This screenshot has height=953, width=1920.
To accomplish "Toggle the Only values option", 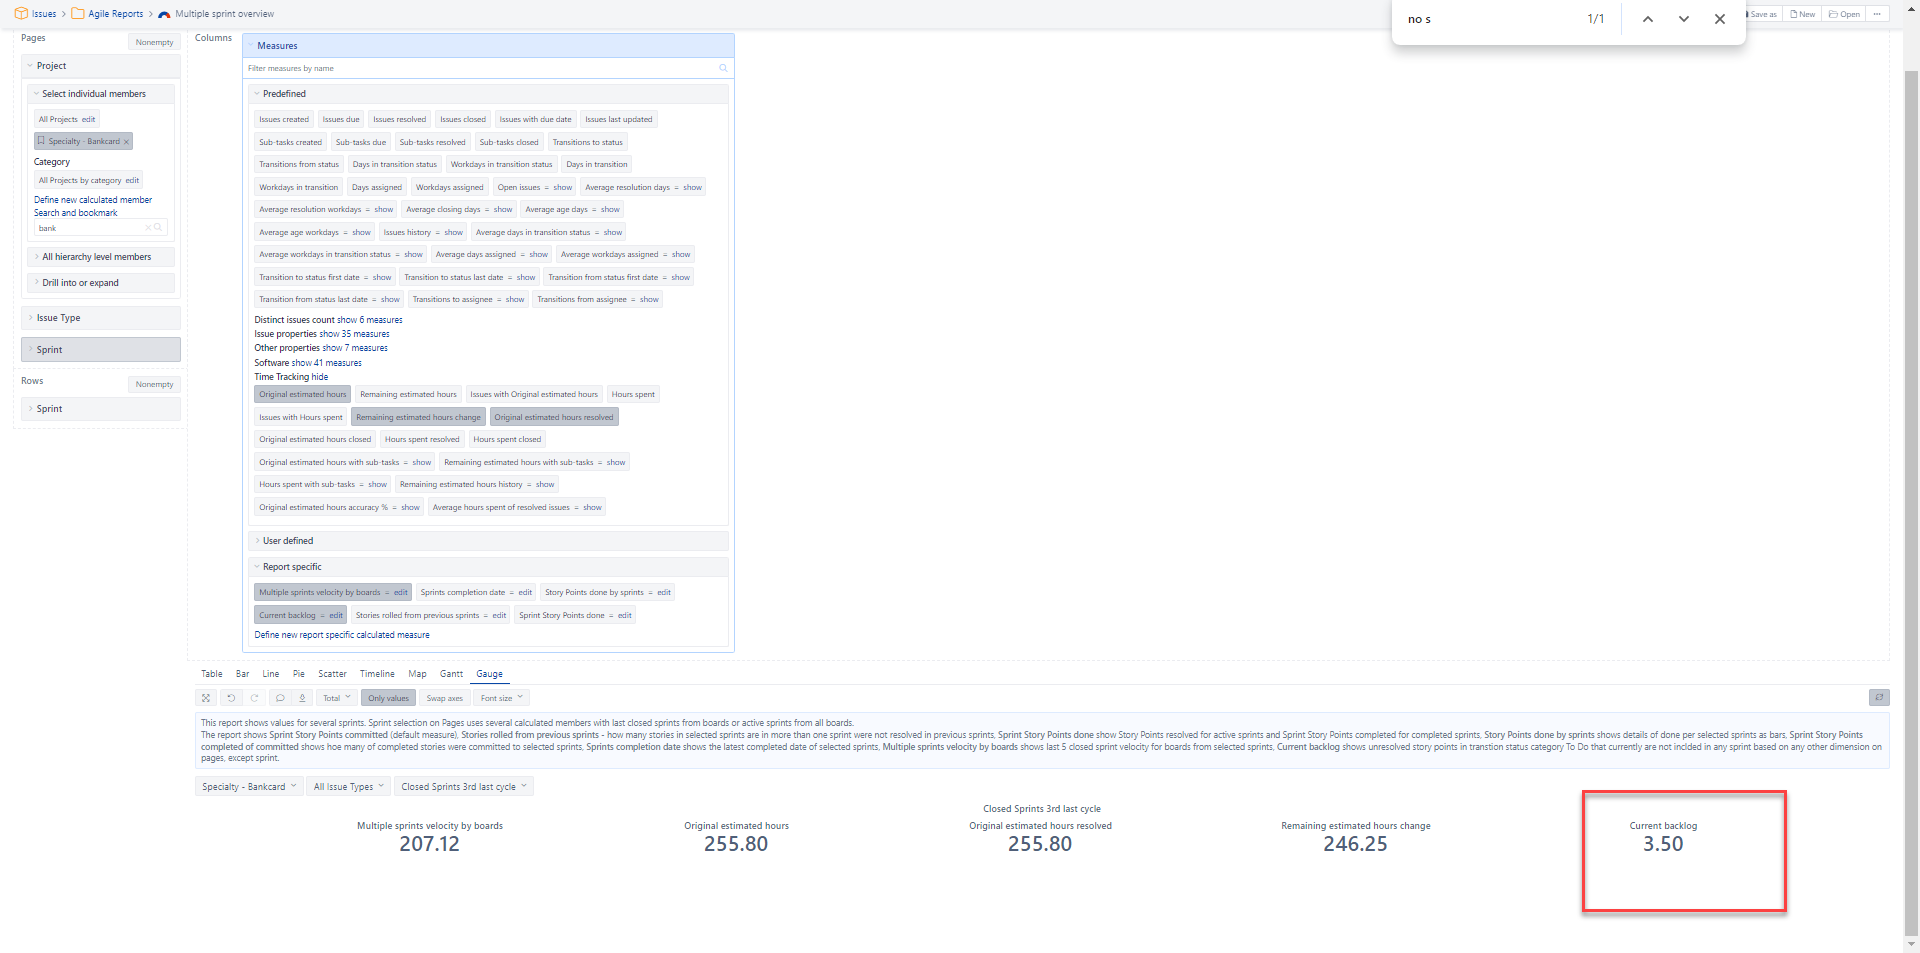I will click(388, 698).
